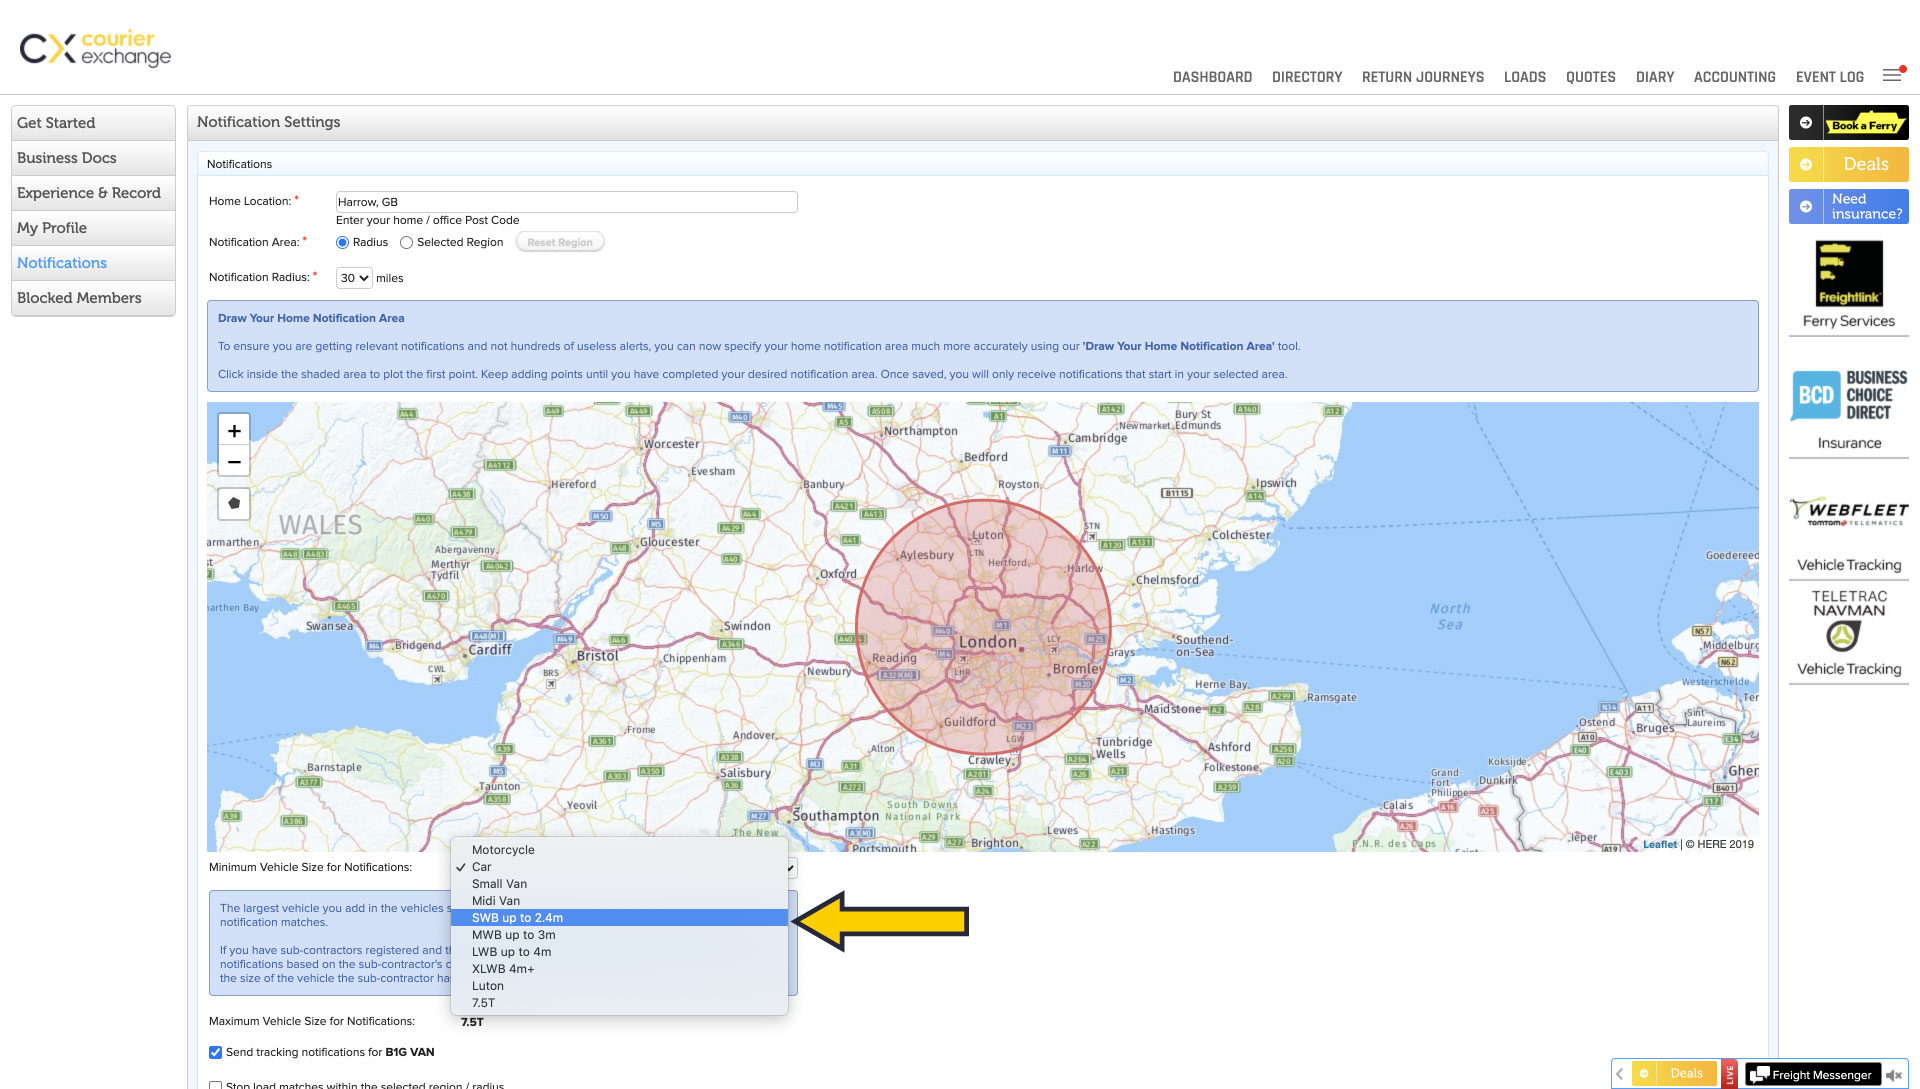Open the Accounting menu
The height and width of the screenshot is (1089, 1920).
coord(1735,77)
